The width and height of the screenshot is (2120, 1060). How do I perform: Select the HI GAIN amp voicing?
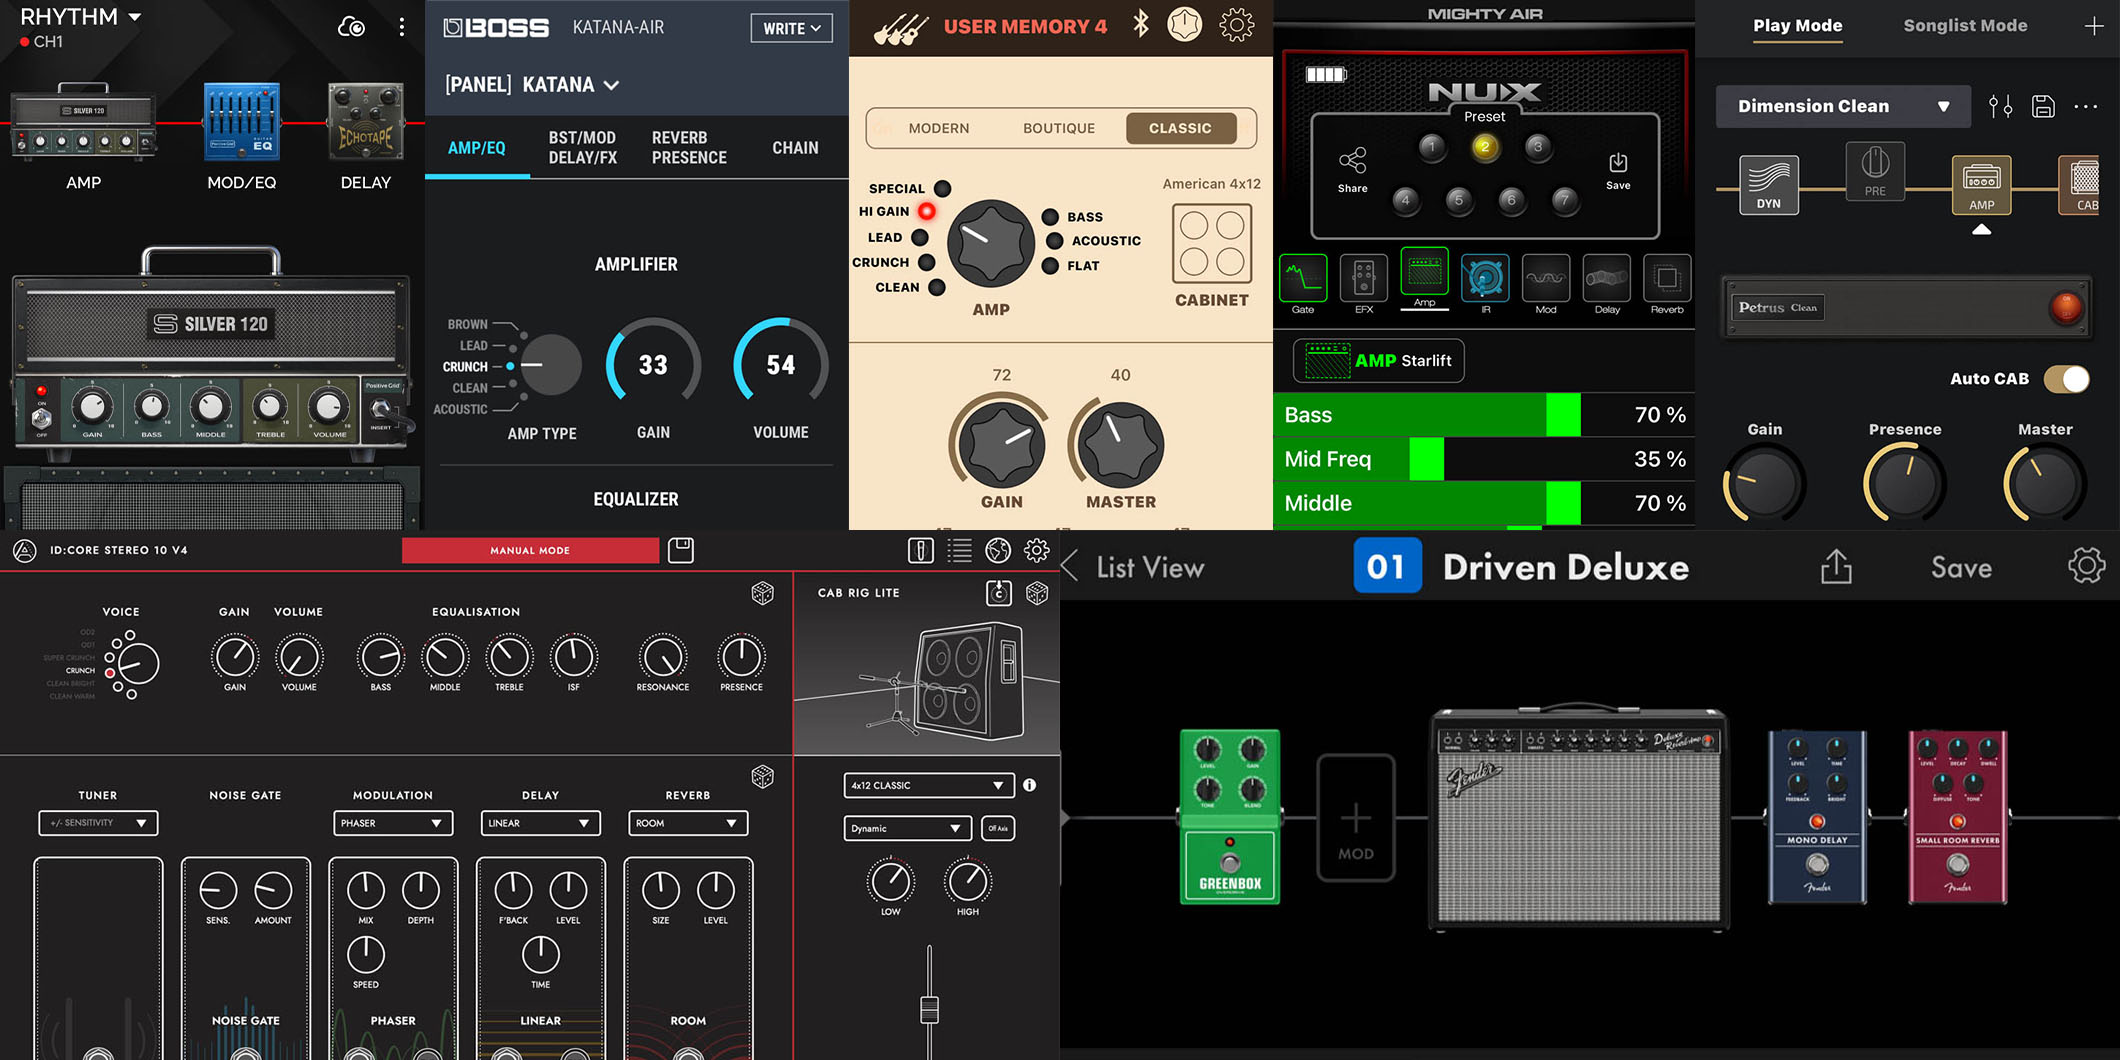927,211
